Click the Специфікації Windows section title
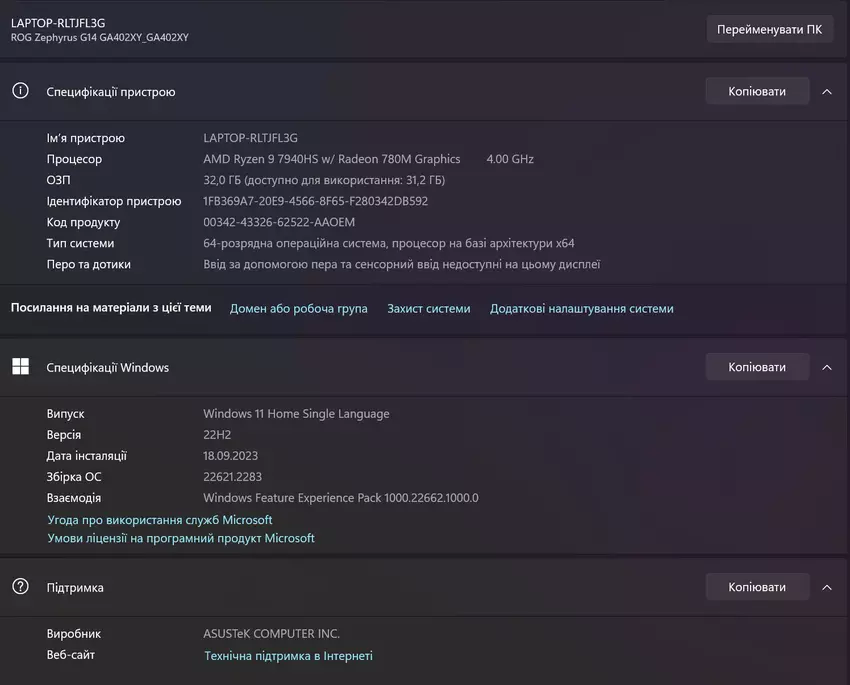Viewport: 850px width, 685px height. (x=108, y=368)
